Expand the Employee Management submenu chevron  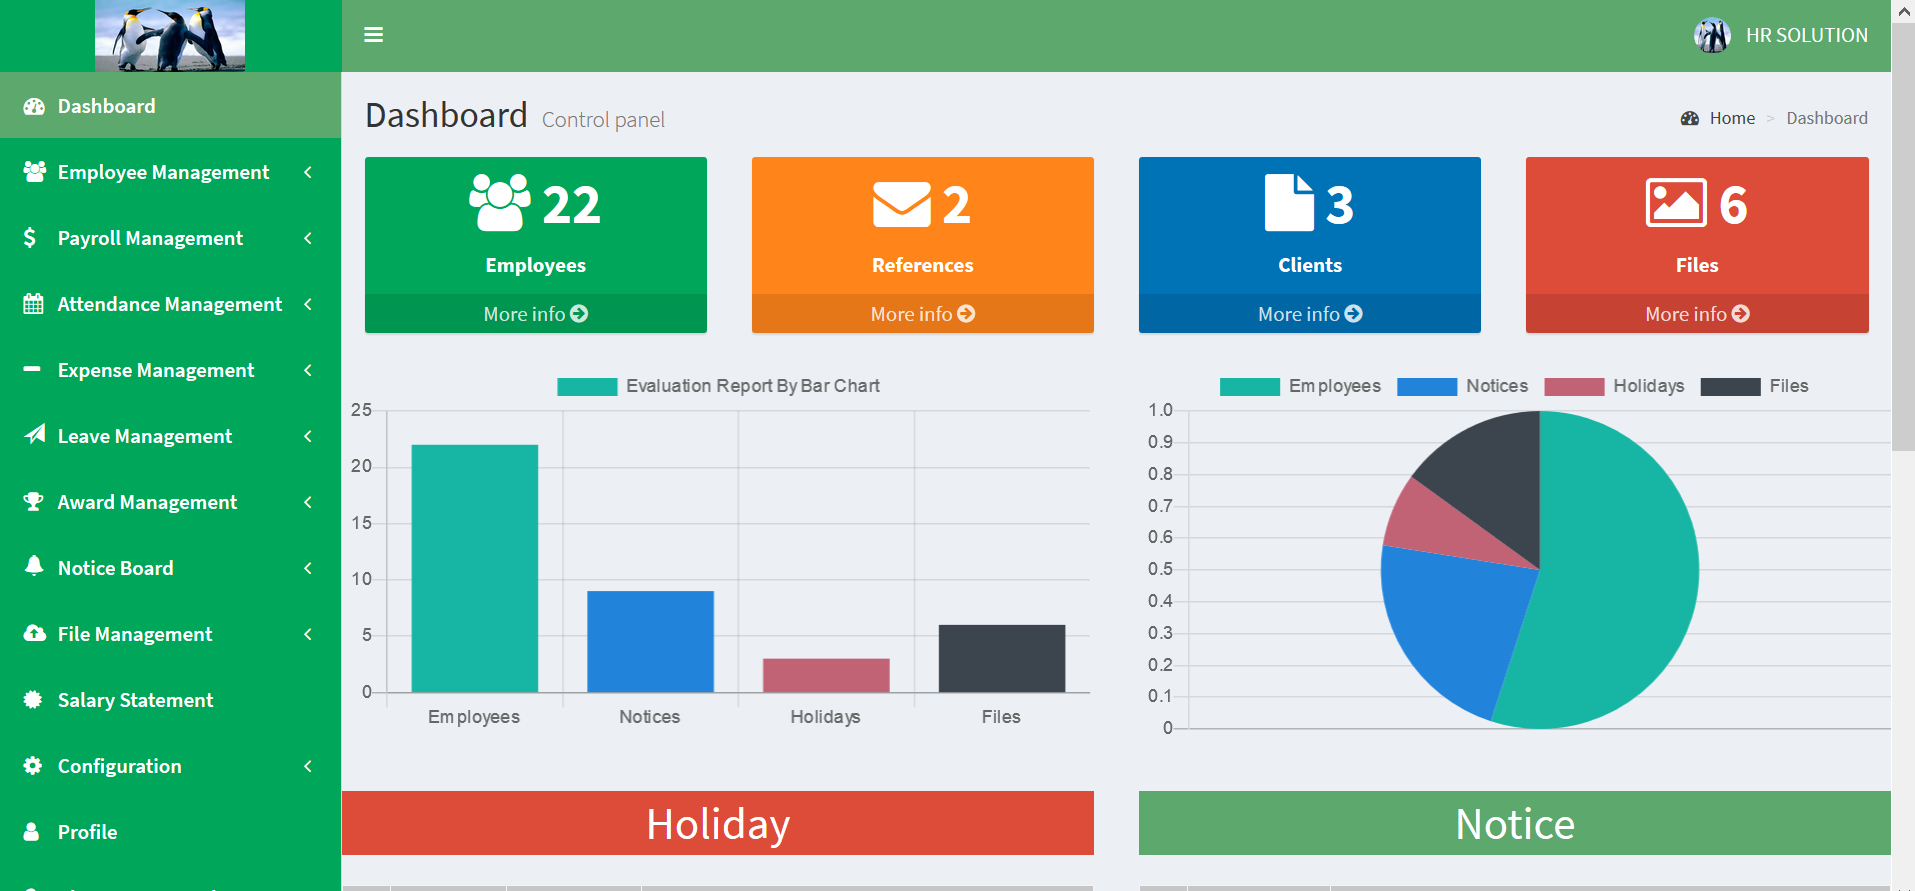[308, 172]
